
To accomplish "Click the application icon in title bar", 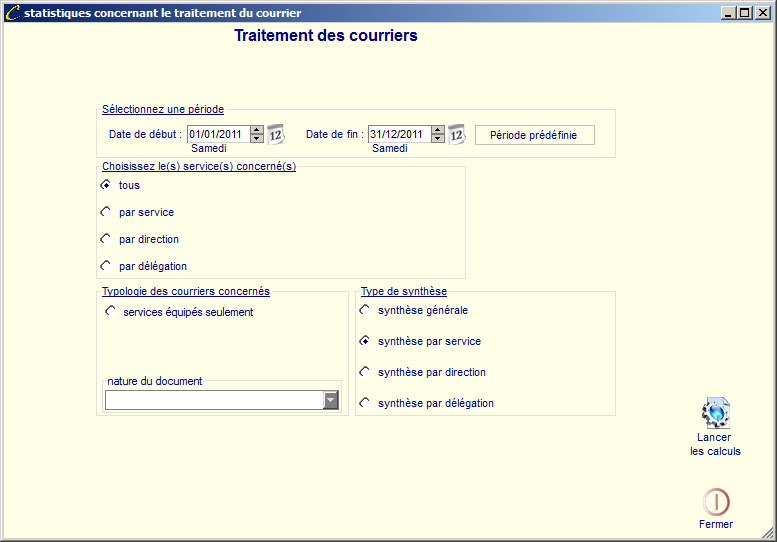I will click(12, 13).
